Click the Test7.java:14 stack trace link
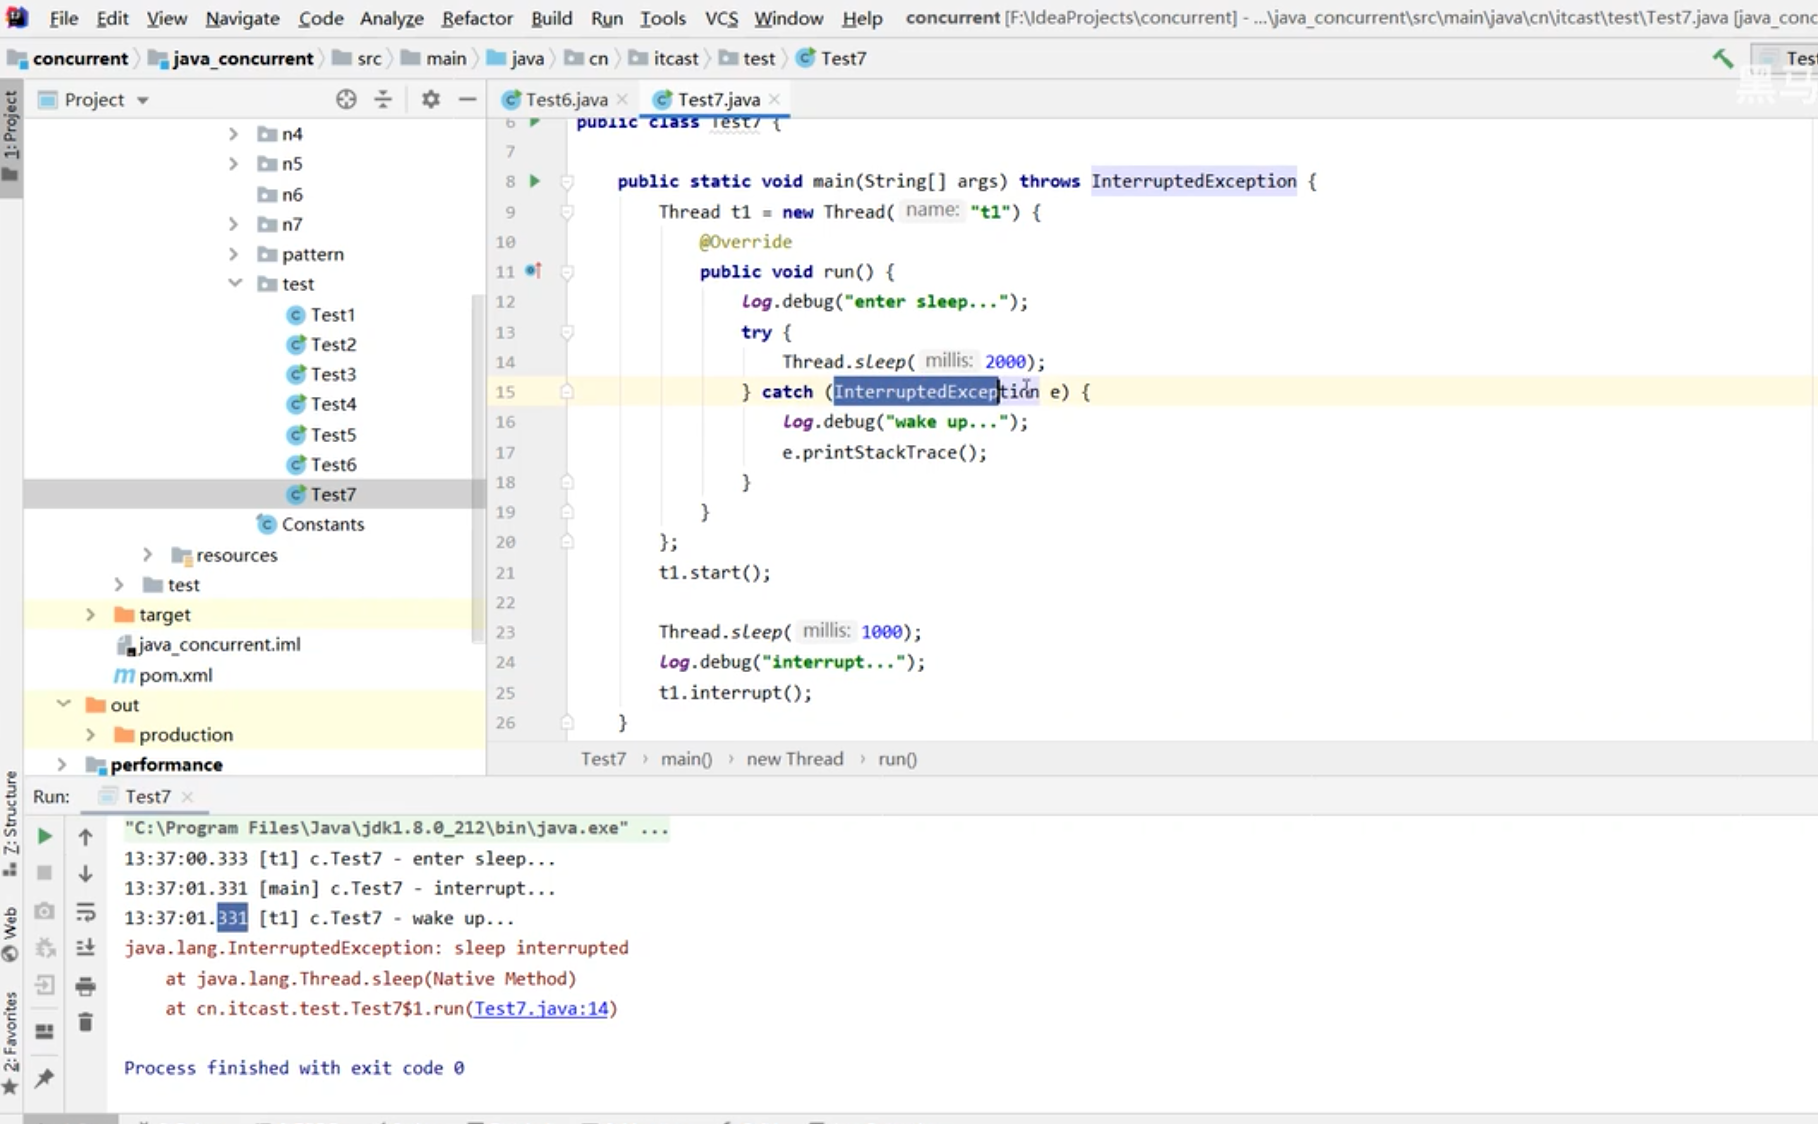Viewport: 1818px width, 1124px height. pyautogui.click(x=541, y=1008)
